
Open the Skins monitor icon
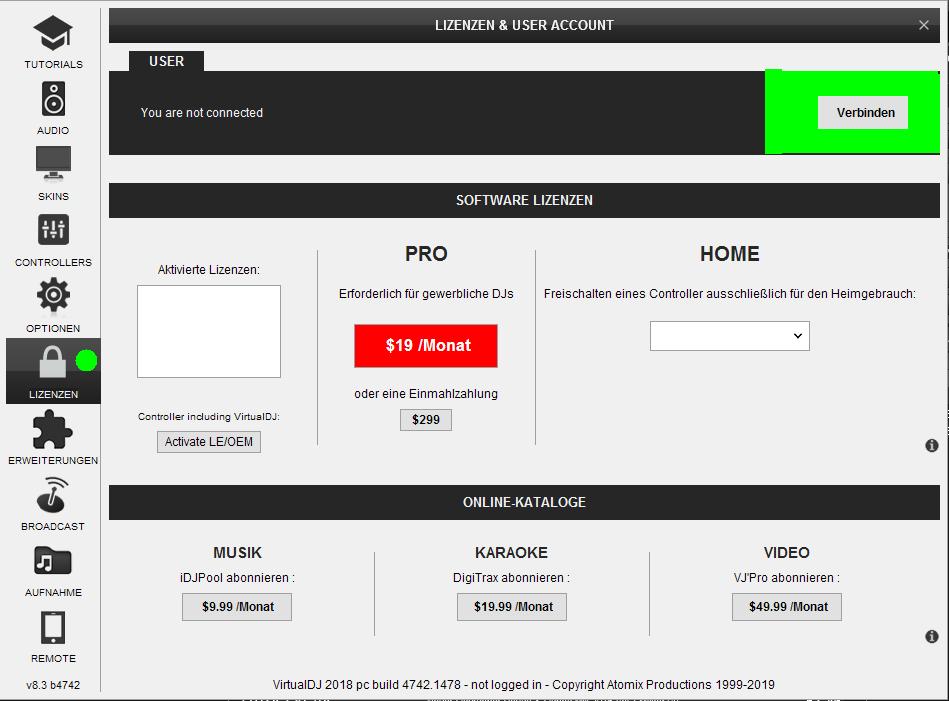(53, 163)
